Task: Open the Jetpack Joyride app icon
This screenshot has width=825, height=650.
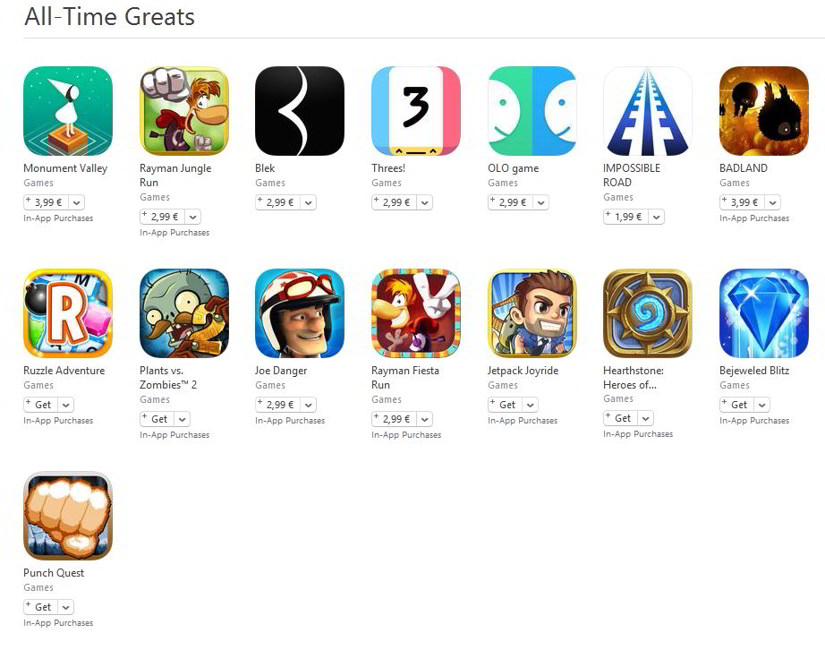Action: coord(532,313)
